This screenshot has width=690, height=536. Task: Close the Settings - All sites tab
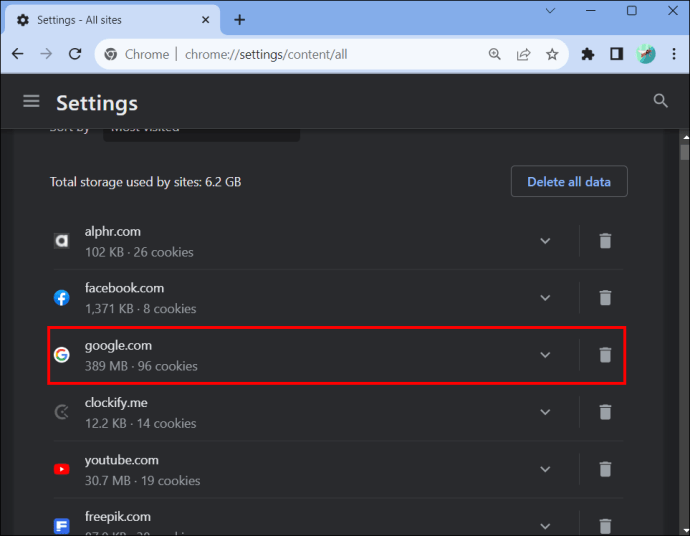206,20
